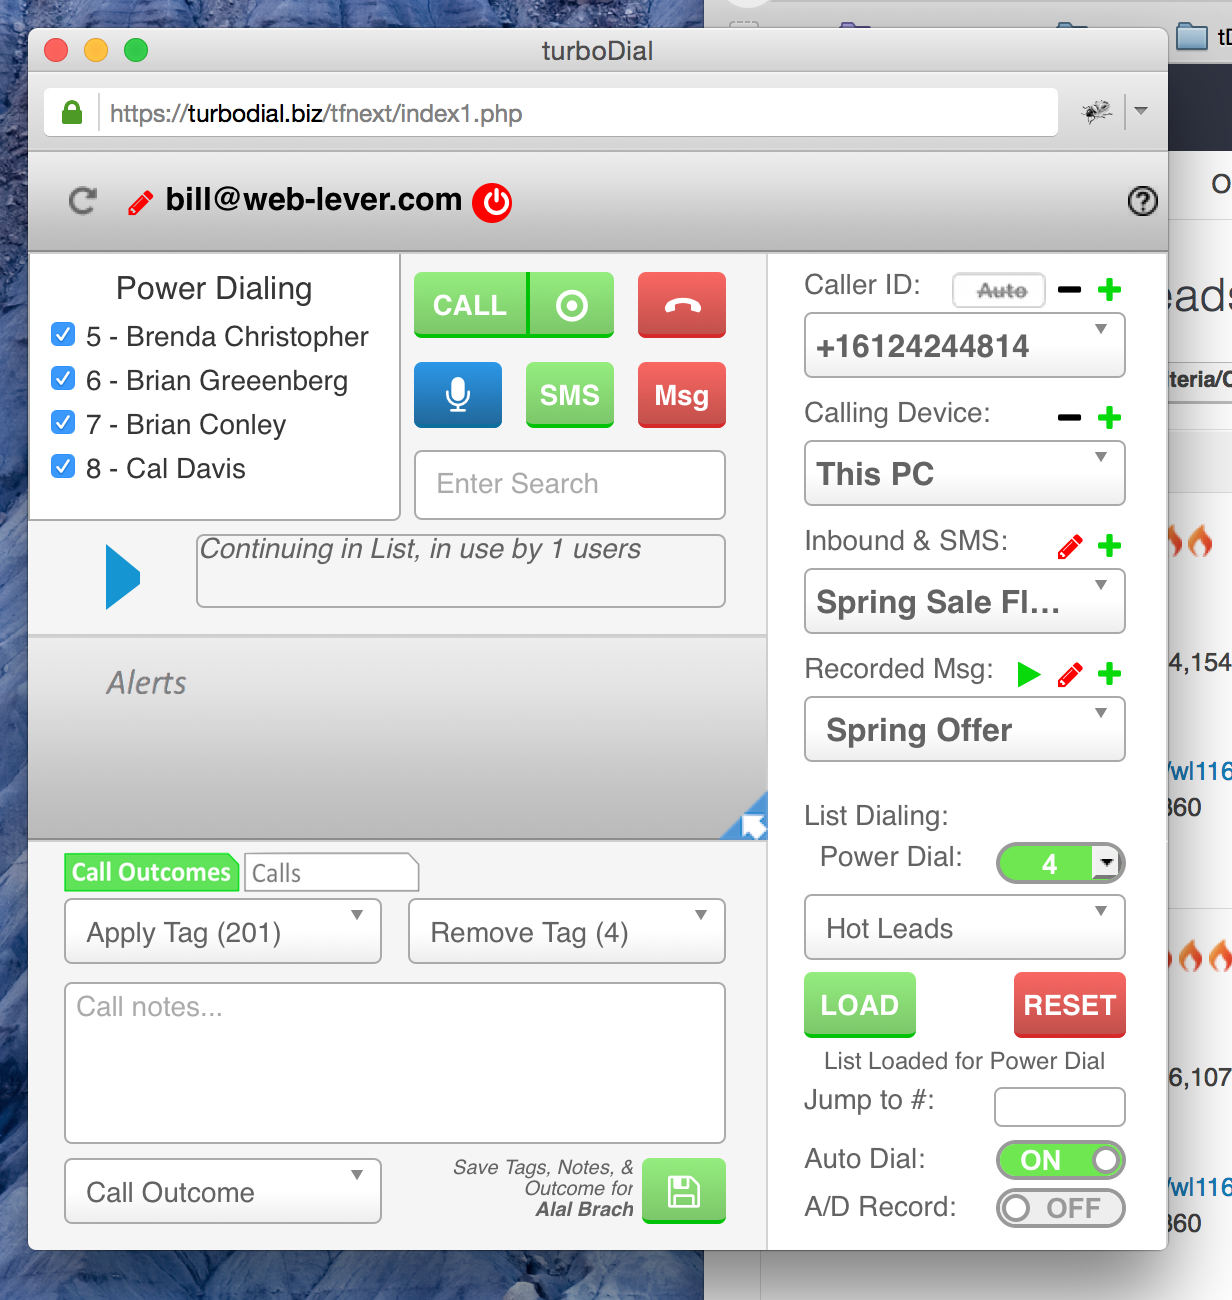
Task: Click the green padlock security icon
Action: tap(72, 112)
